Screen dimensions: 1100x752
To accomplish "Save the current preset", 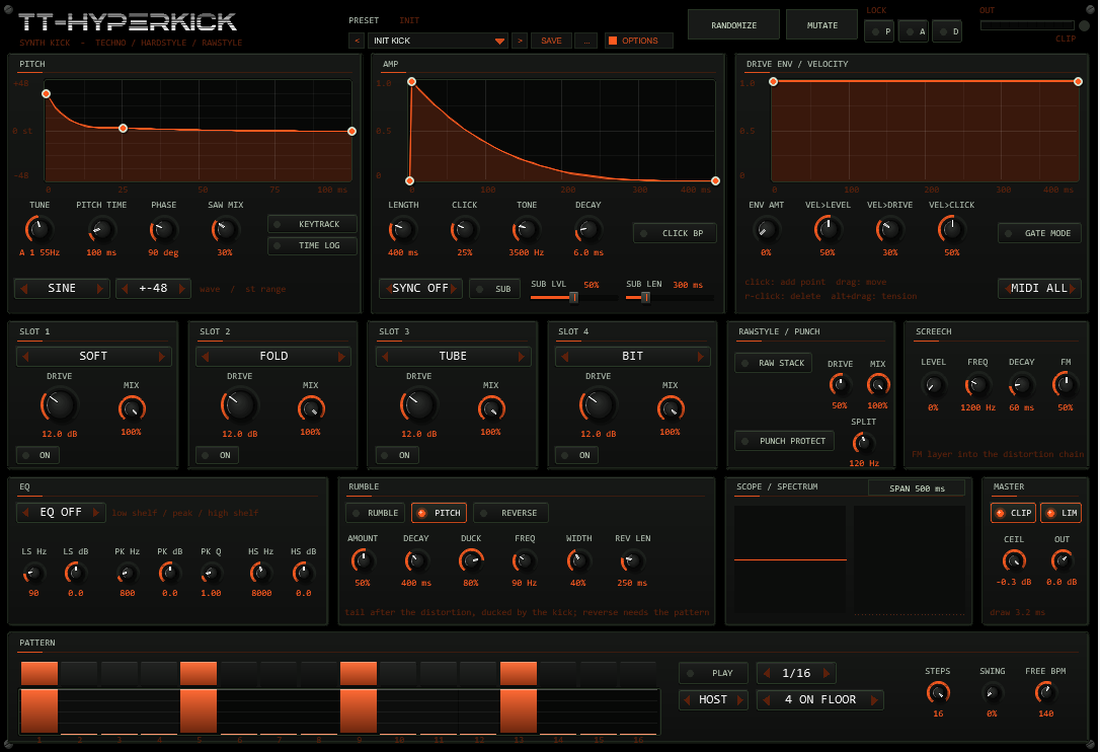I will click(551, 41).
